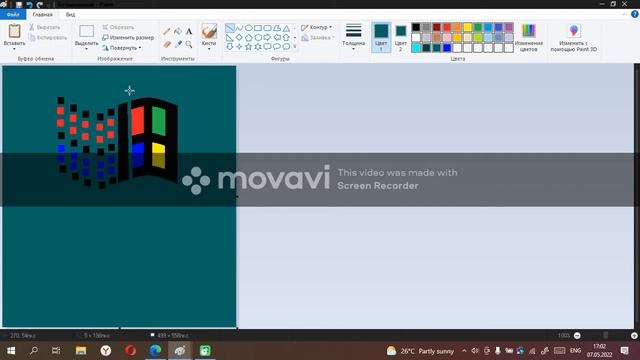Pick the black color swatch

click(416, 27)
